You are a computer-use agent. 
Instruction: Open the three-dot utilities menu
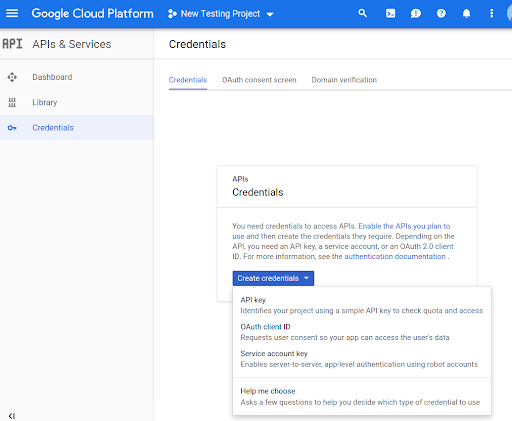pyautogui.click(x=491, y=13)
